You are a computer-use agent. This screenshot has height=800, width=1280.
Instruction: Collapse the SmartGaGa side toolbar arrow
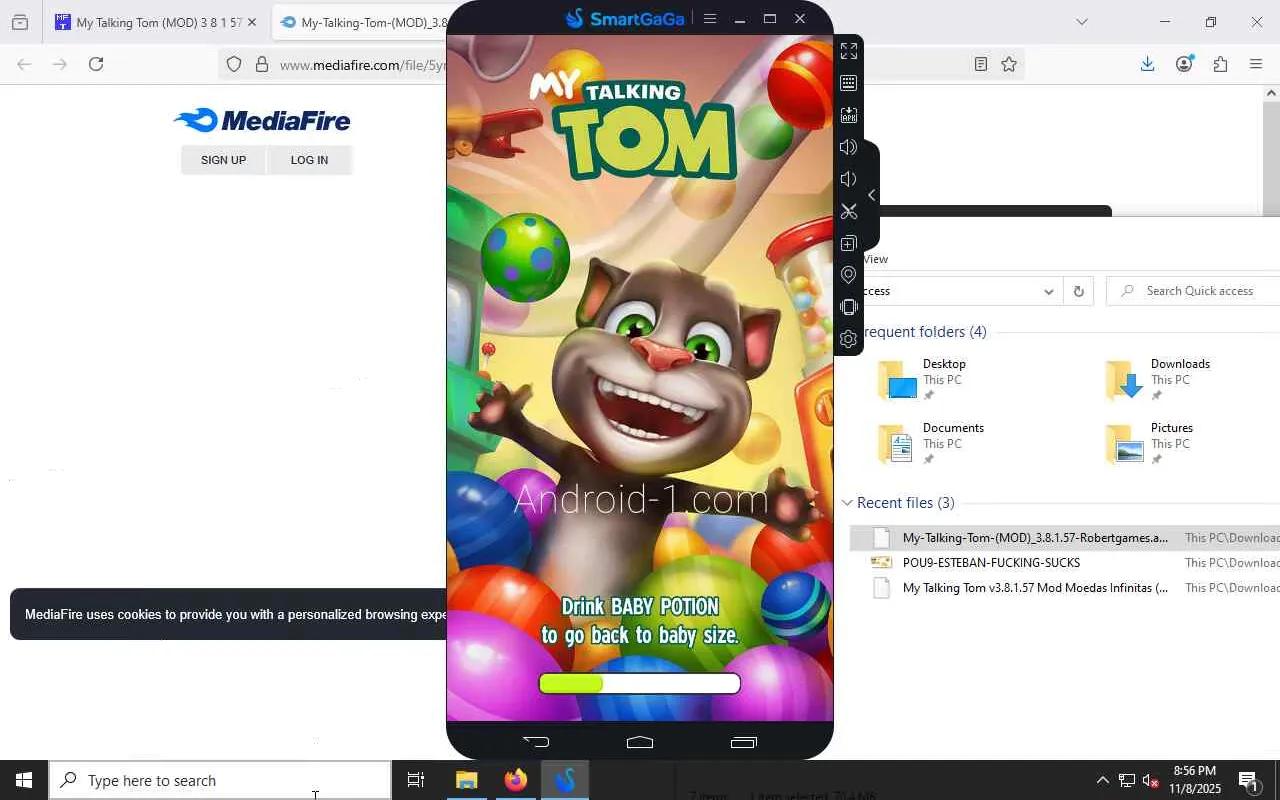(x=871, y=195)
